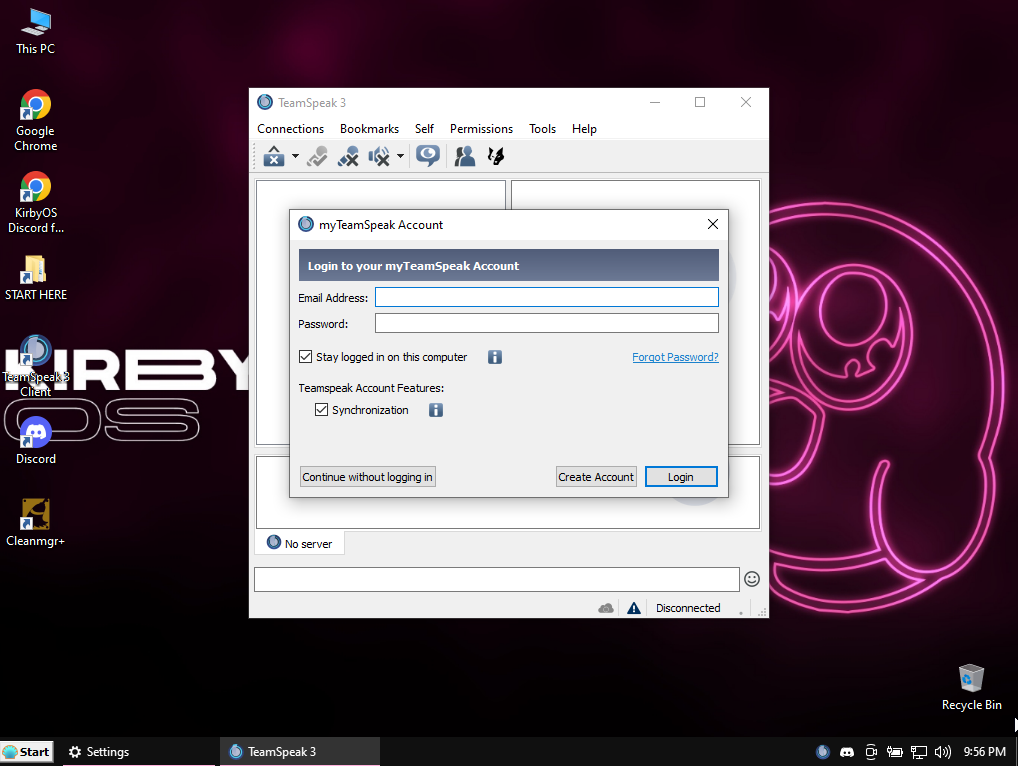
Task: Click into the Password field
Action: [x=547, y=323]
